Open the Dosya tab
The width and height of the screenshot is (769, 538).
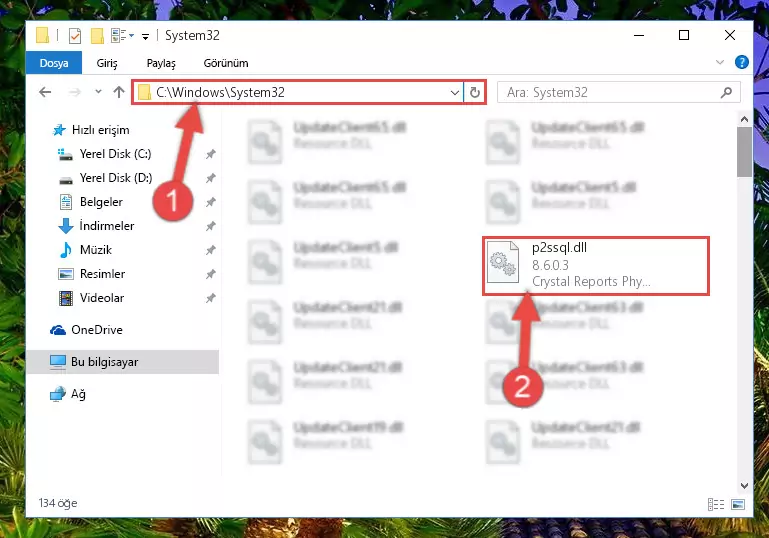54,63
